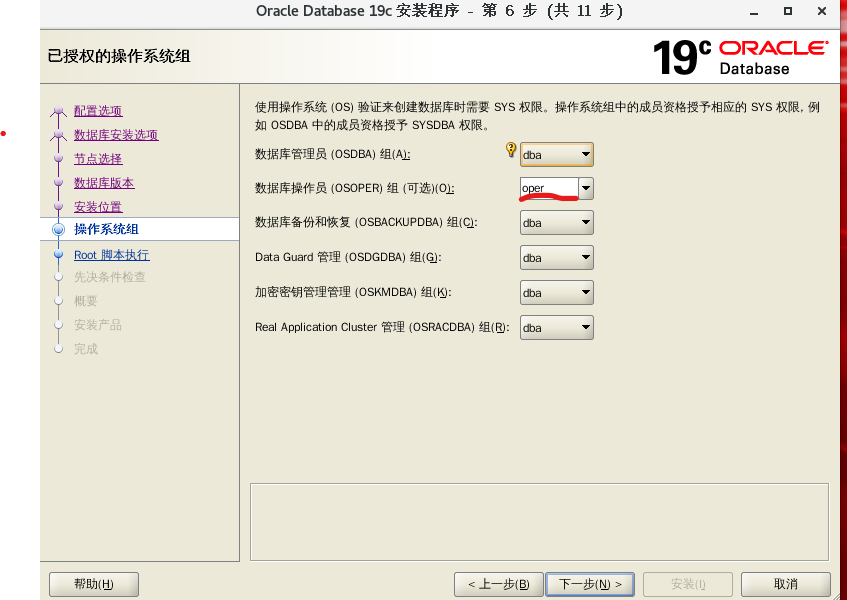Image resolution: width=847 pixels, height=600 pixels.
Task: Click the 已授权的操作系统组 page heading
Action: (x=119, y=56)
